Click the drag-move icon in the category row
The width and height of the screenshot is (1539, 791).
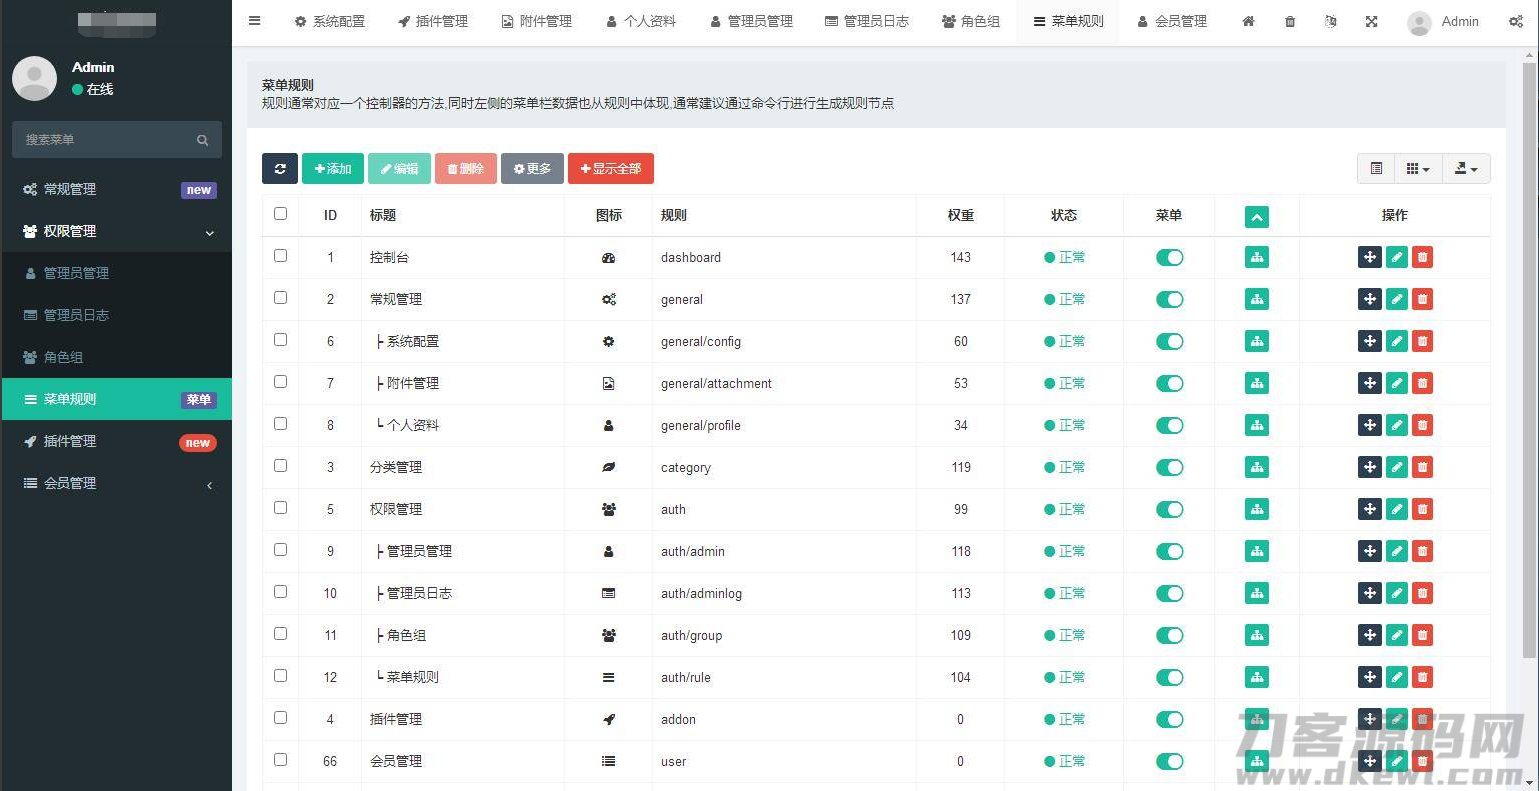coord(1369,467)
